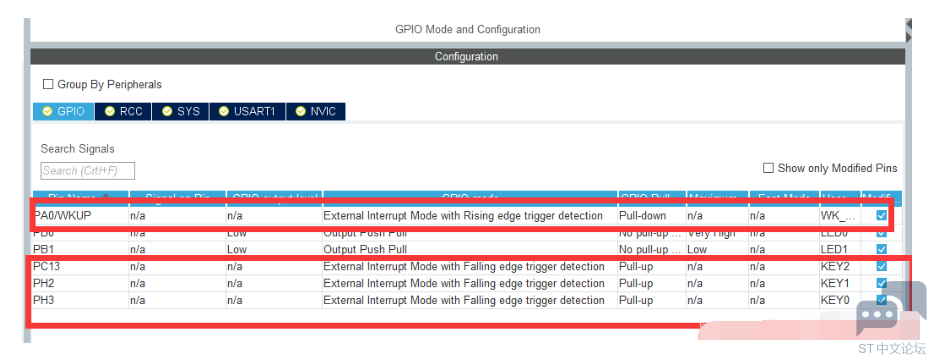The image size is (935, 364).
Task: Click the KEY1 user label
Action: click(x=835, y=283)
